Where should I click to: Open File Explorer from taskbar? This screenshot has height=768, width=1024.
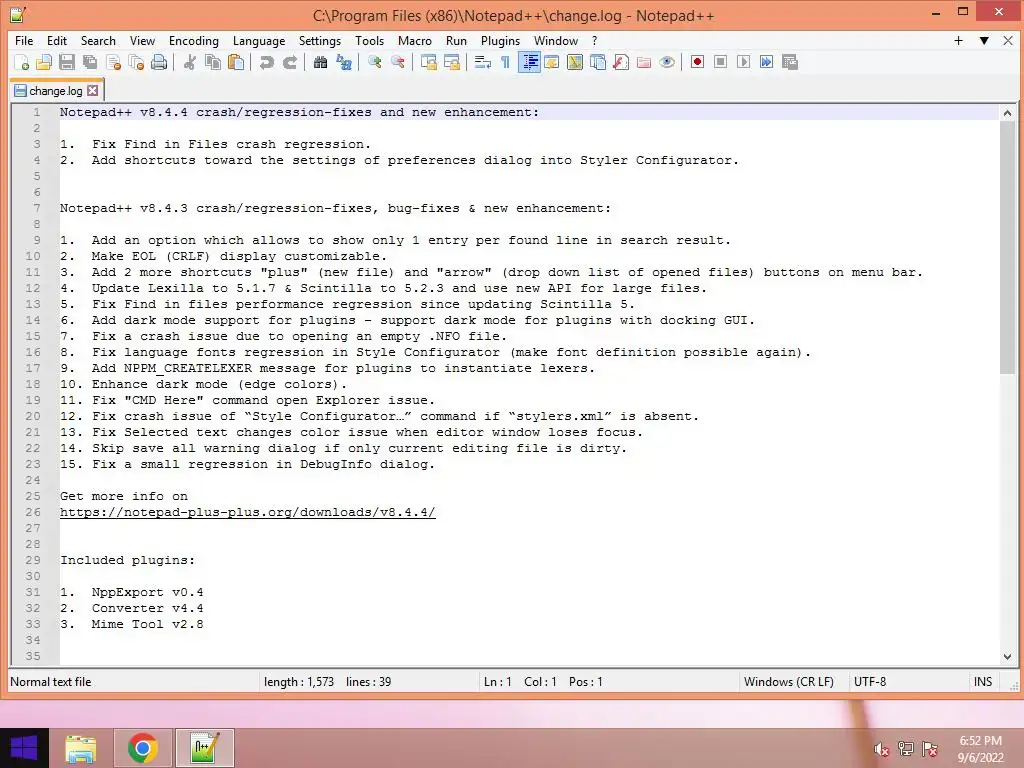coord(80,748)
